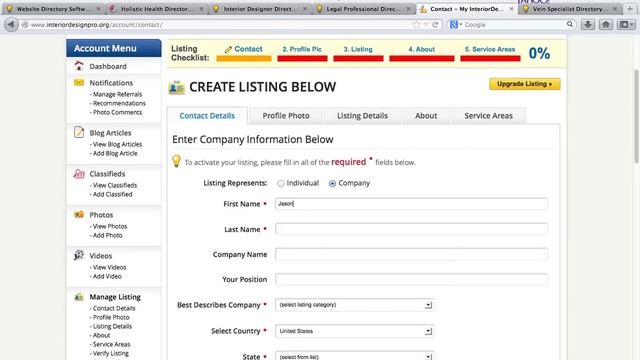Image resolution: width=640 pixels, height=360 pixels.
Task: Select the Individual radio button
Action: click(x=280, y=183)
